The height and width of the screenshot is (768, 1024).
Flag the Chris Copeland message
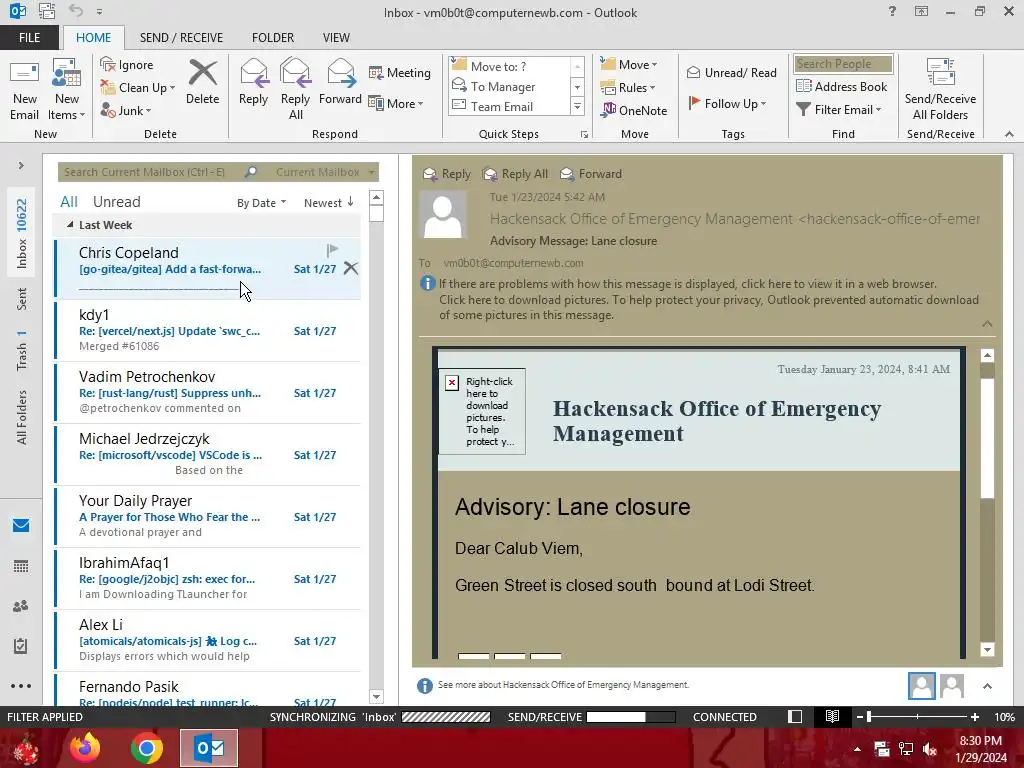[x=332, y=250]
